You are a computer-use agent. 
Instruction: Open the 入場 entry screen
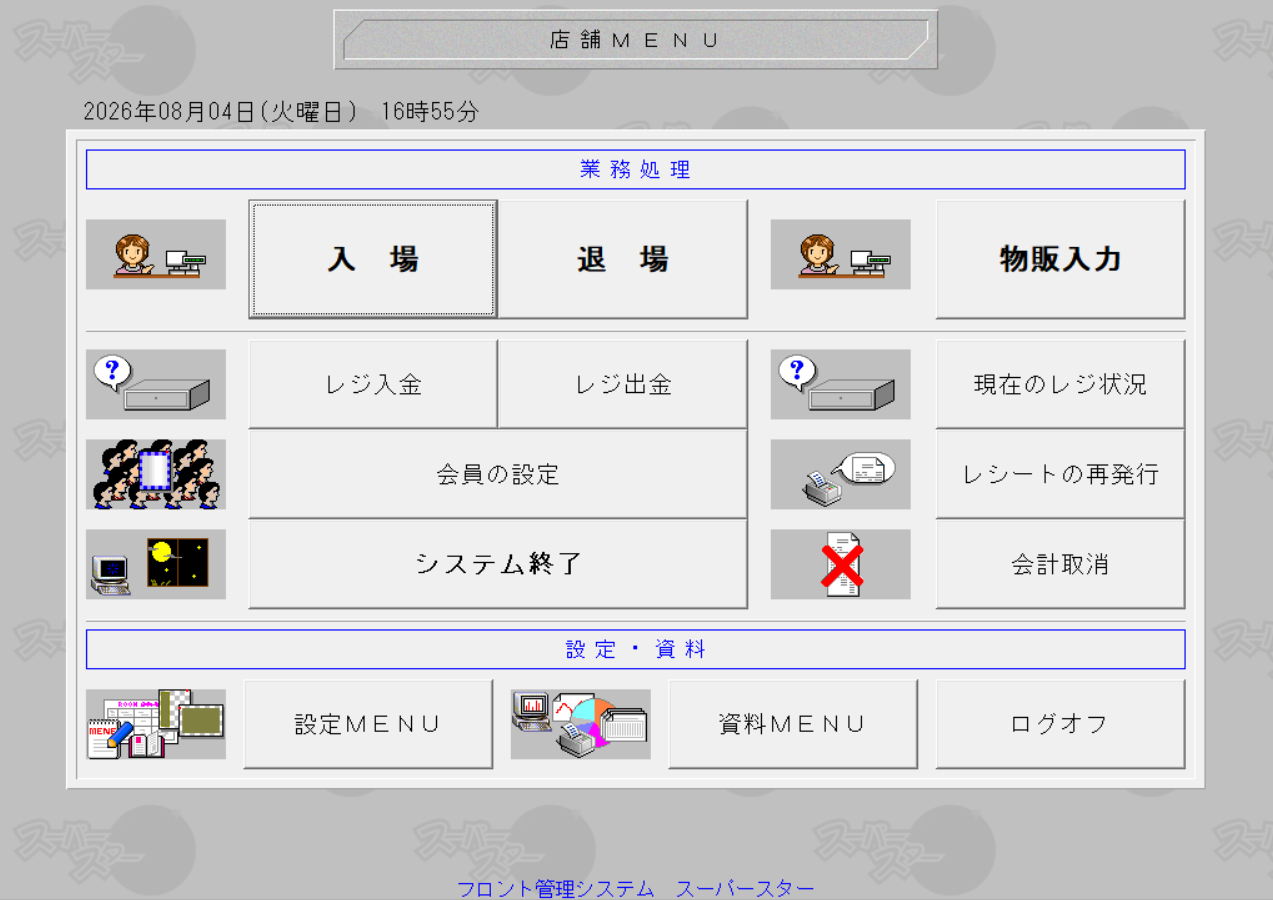[x=373, y=259]
